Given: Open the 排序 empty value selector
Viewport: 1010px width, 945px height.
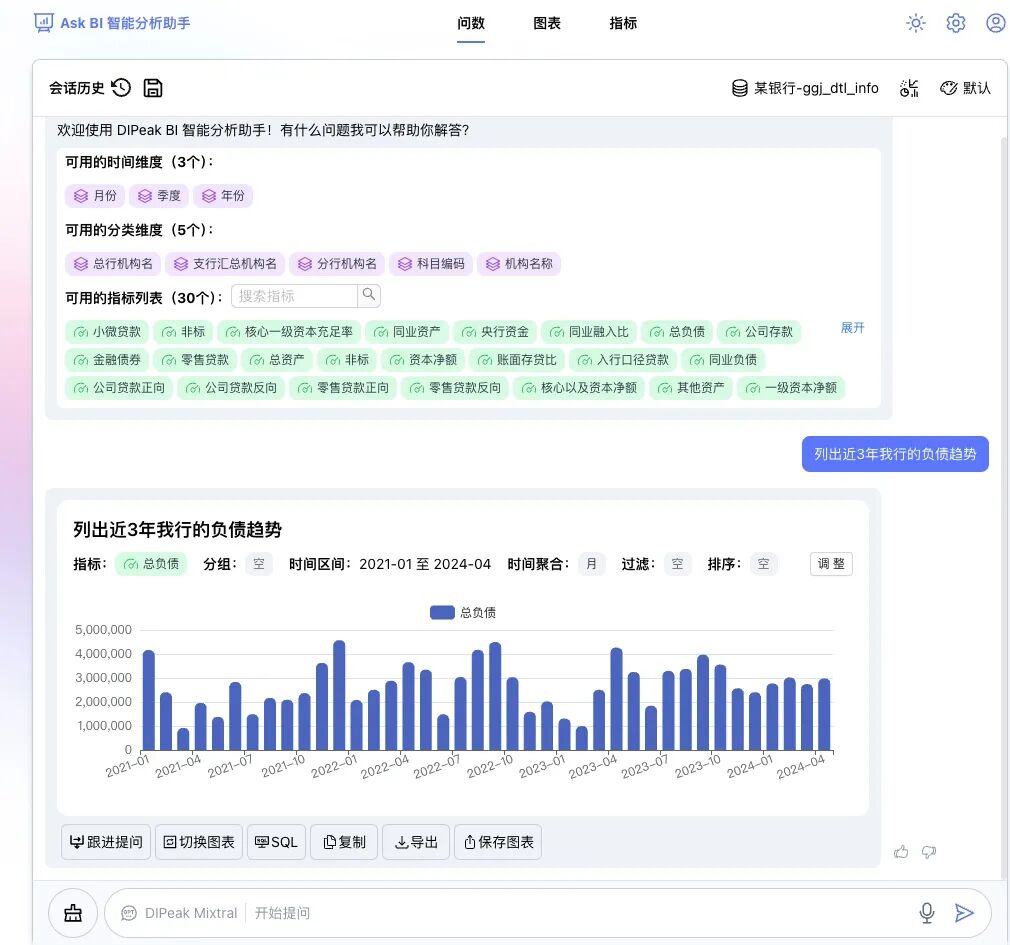Looking at the screenshot, I should [x=763, y=564].
